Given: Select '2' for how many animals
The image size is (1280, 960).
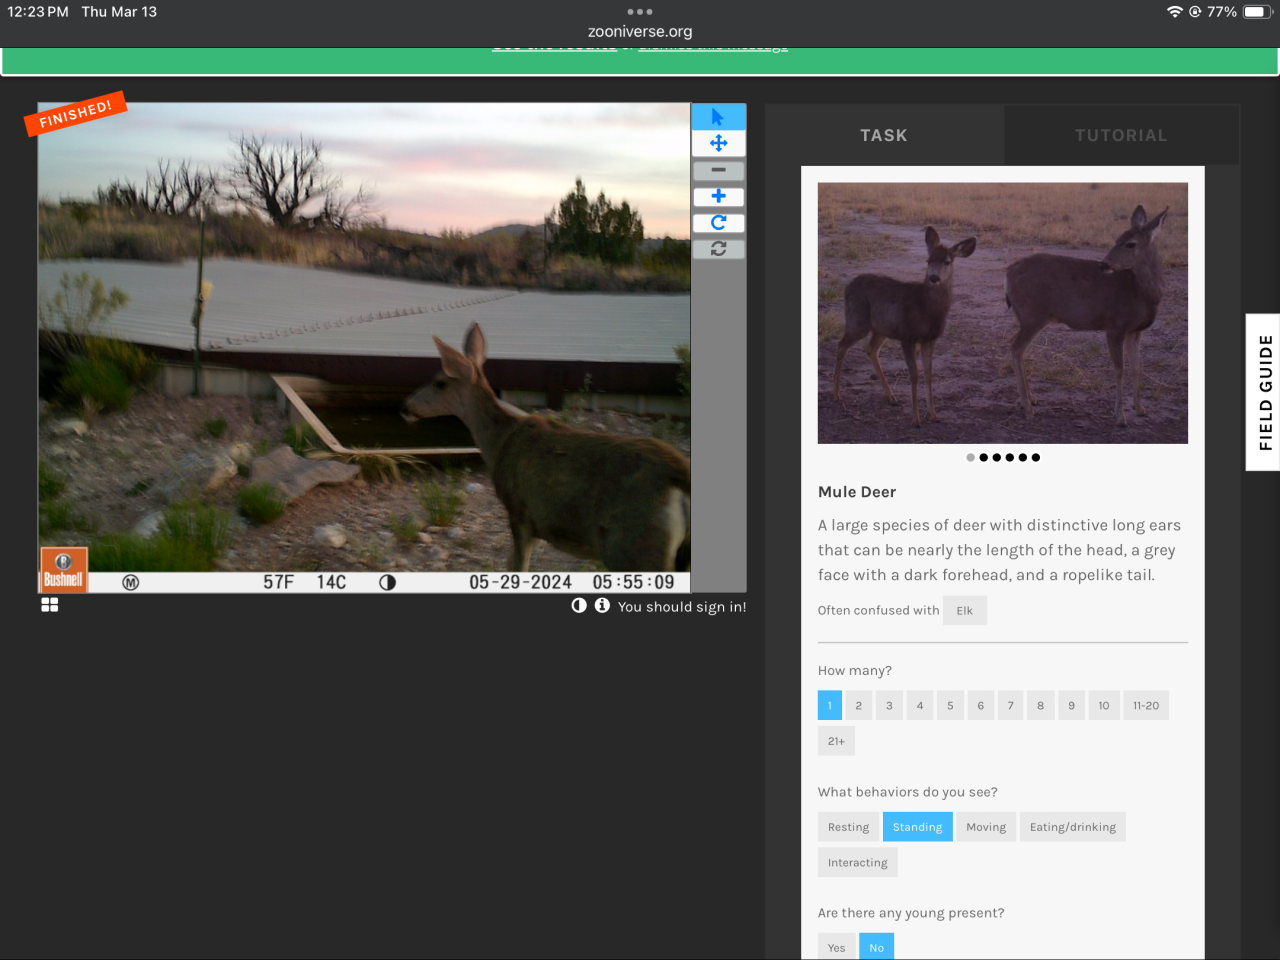Looking at the screenshot, I should click(858, 706).
